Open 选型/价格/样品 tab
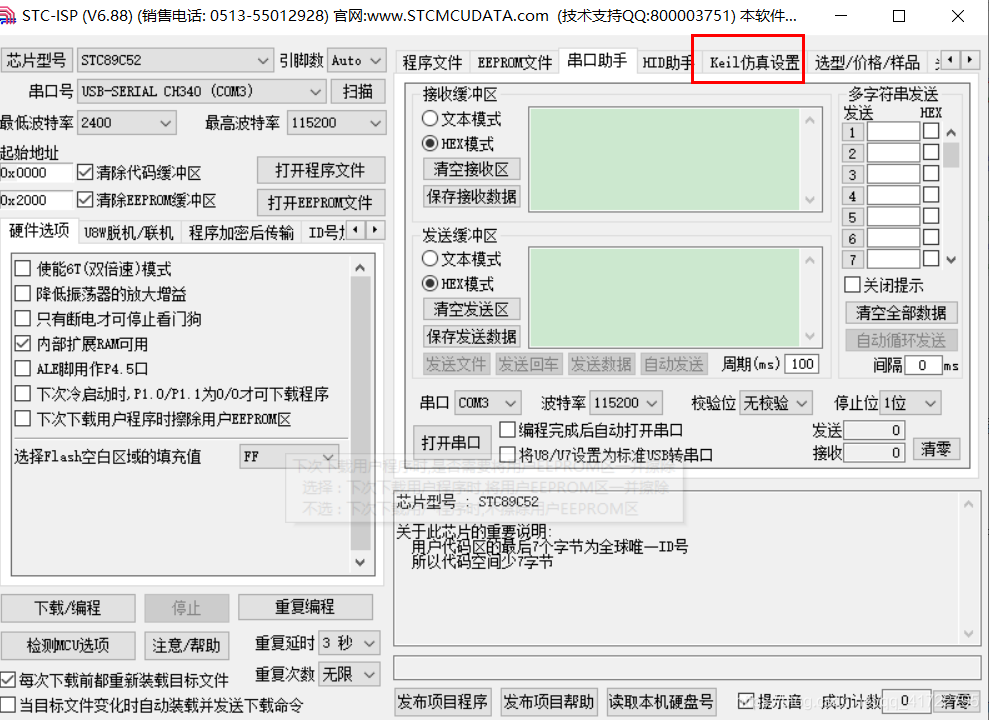Screen dimensions: 989x720 coord(867,62)
